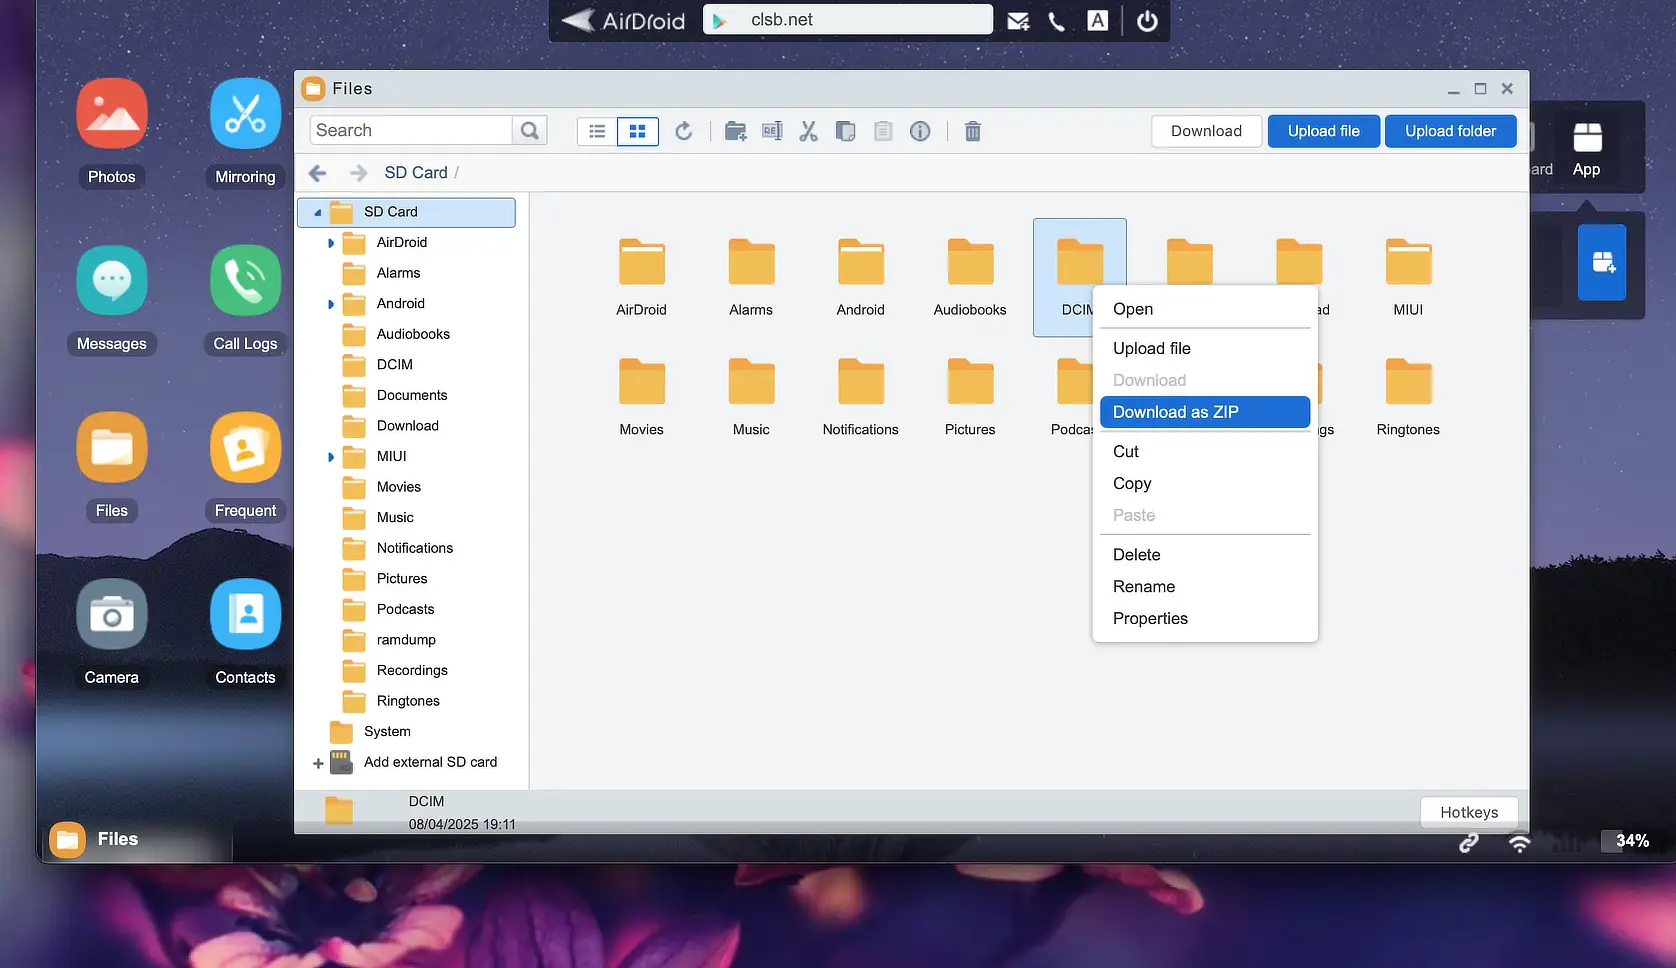1676x968 pixels.
Task: Choose Copy from context menu
Action: click(x=1205, y=483)
